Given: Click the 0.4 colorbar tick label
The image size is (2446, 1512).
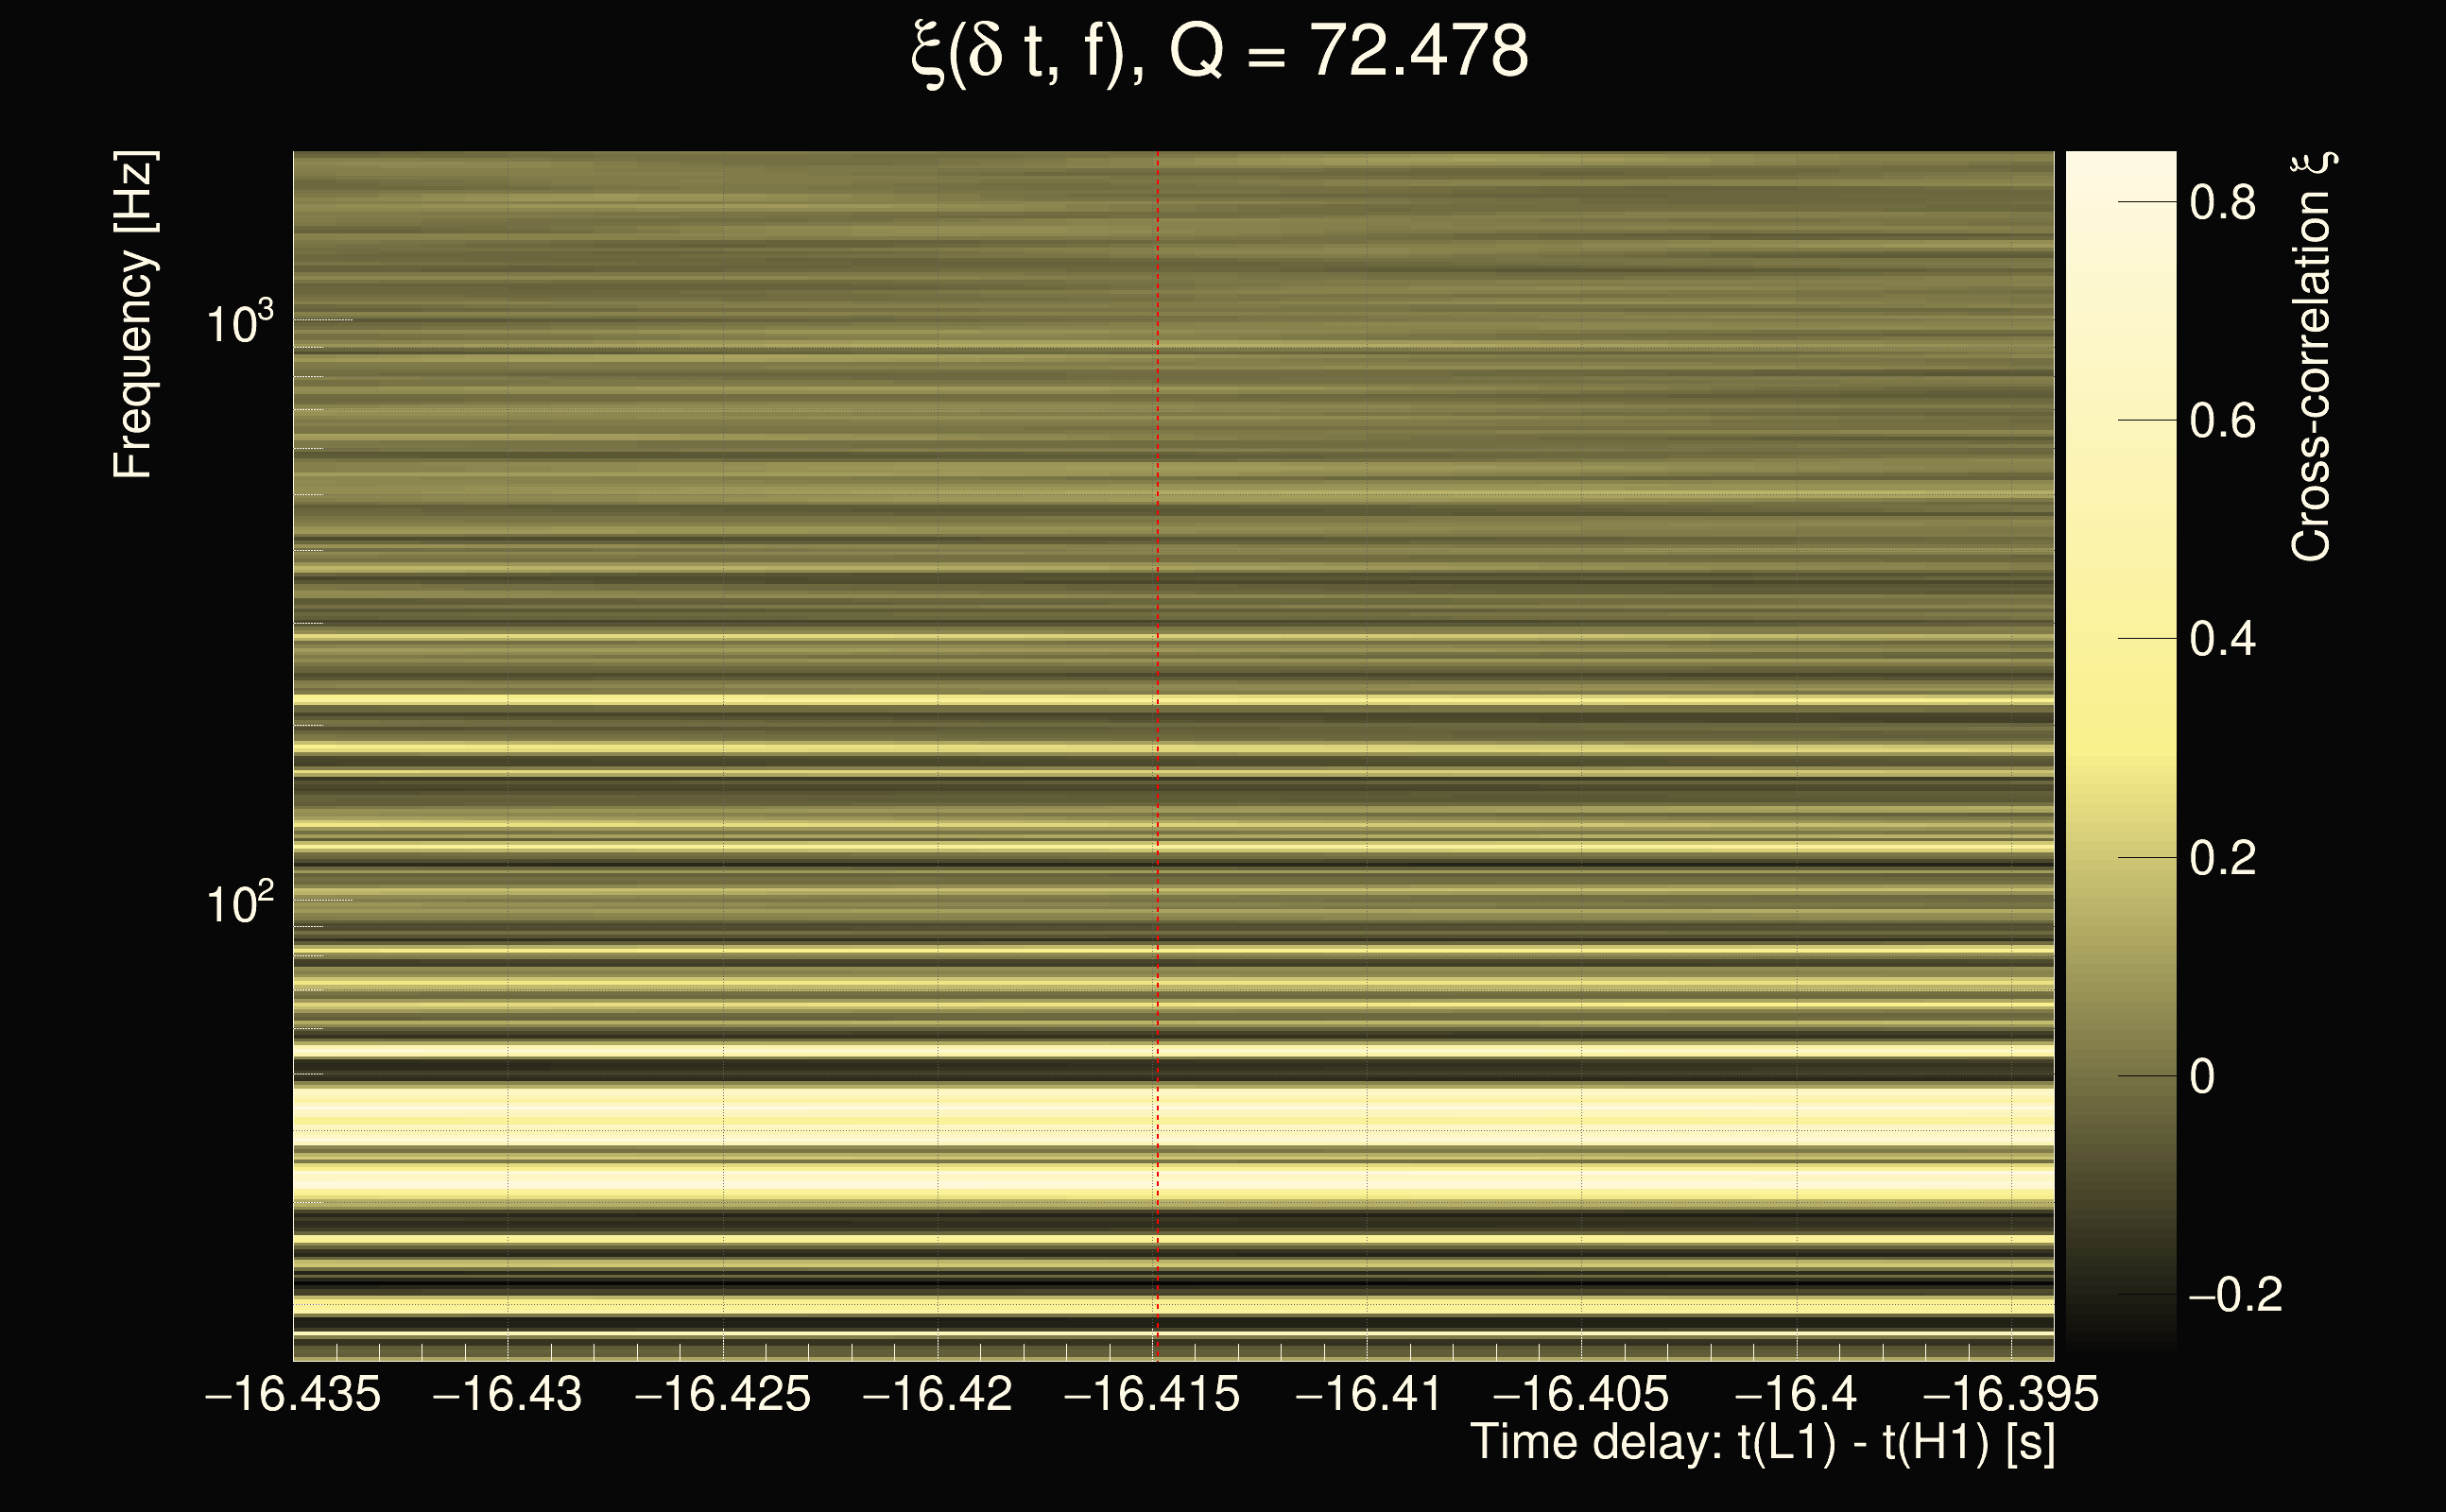Looking at the screenshot, I should click(2222, 639).
